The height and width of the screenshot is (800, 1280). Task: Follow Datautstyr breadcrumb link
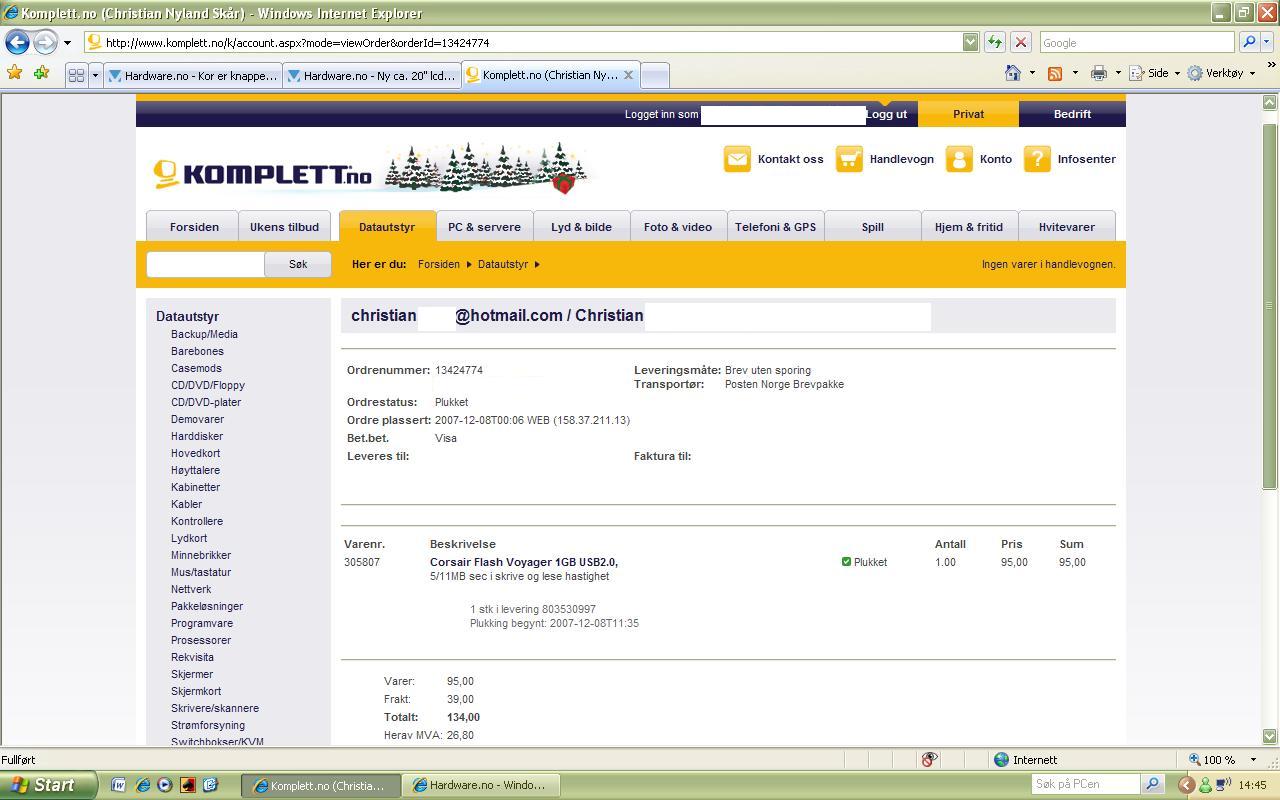pos(502,264)
